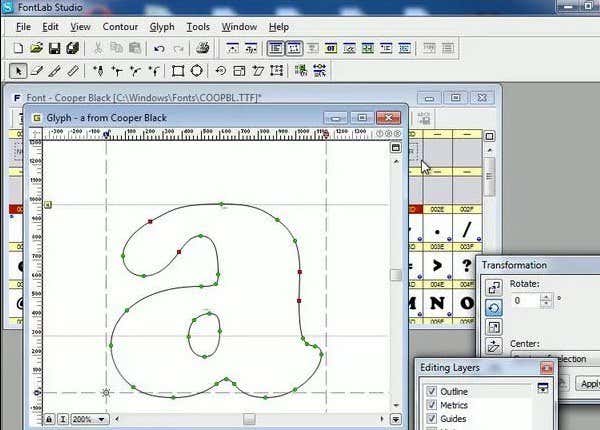Click the Undo arrow icon
Viewport: 600px width, 430px height.
tap(159, 48)
